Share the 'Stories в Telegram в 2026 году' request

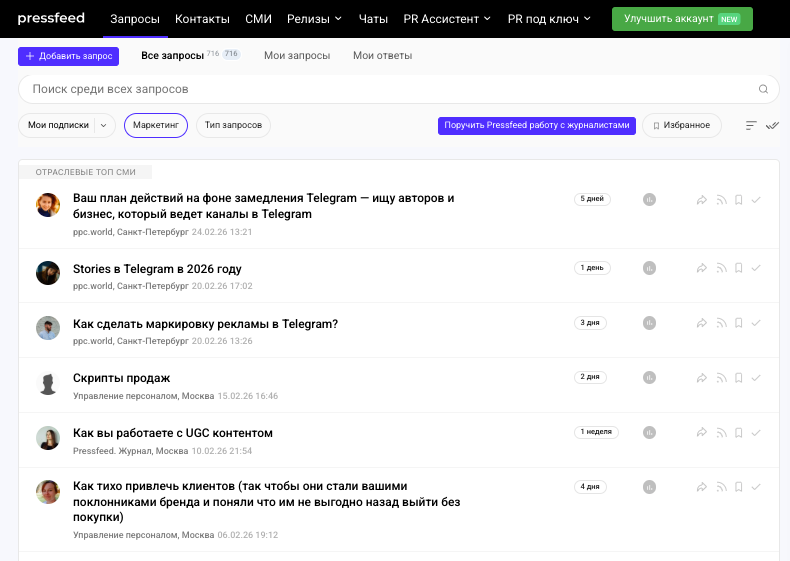coord(702,268)
